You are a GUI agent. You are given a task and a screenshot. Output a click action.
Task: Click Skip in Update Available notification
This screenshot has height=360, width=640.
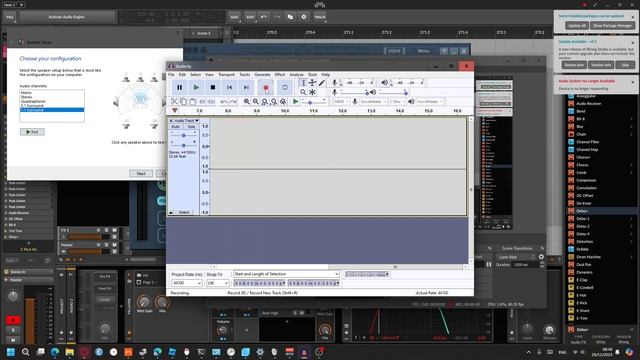tap(625, 65)
